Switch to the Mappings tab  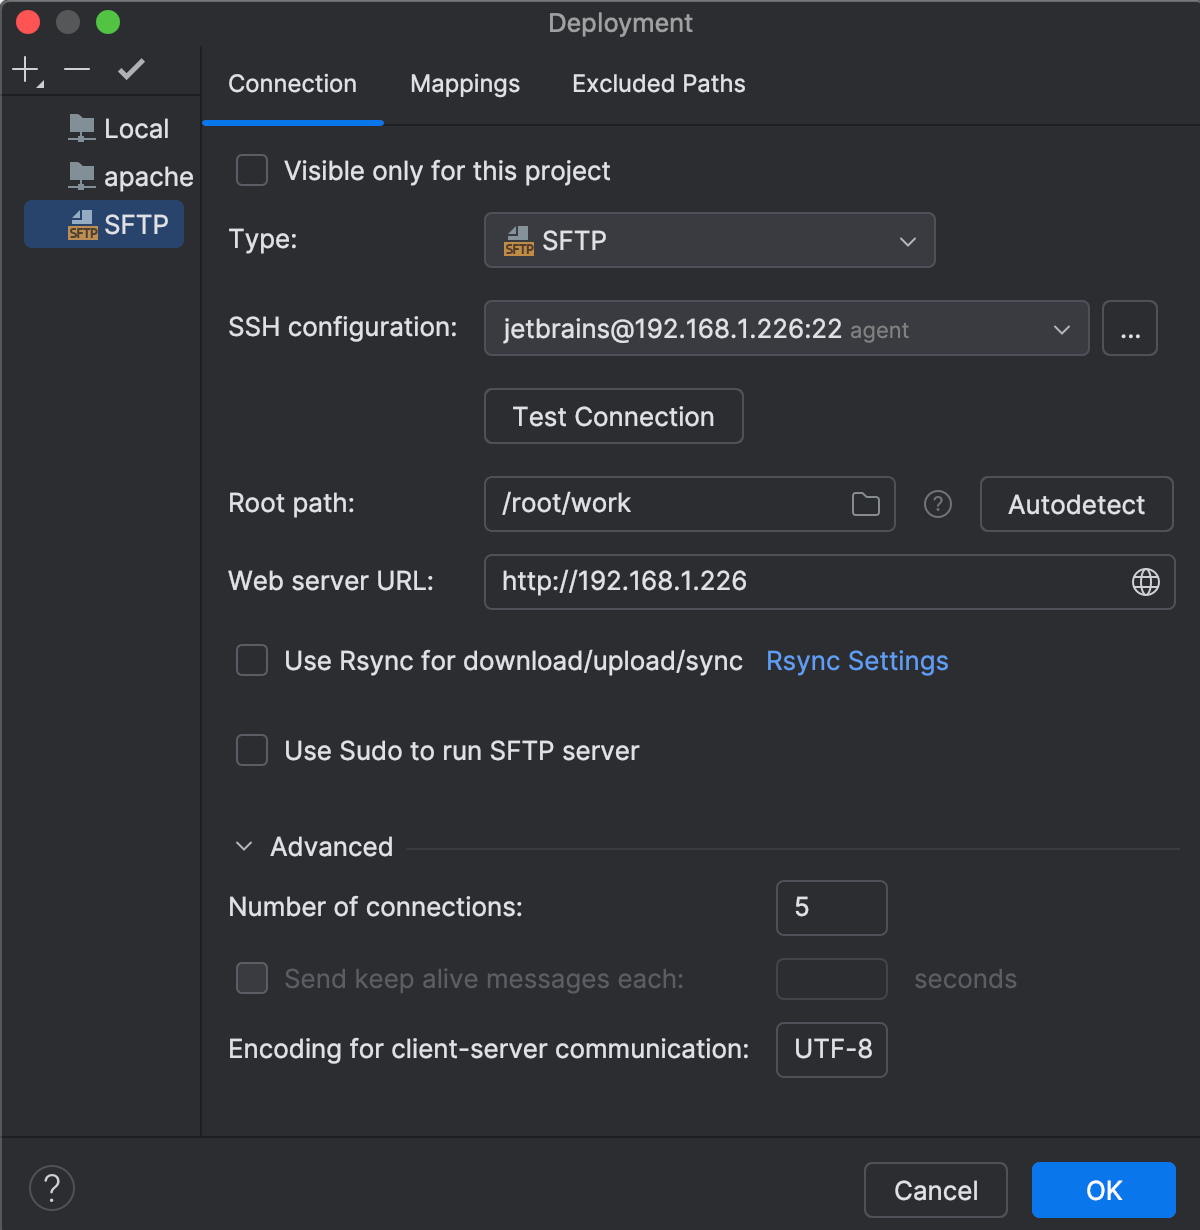[x=465, y=84]
